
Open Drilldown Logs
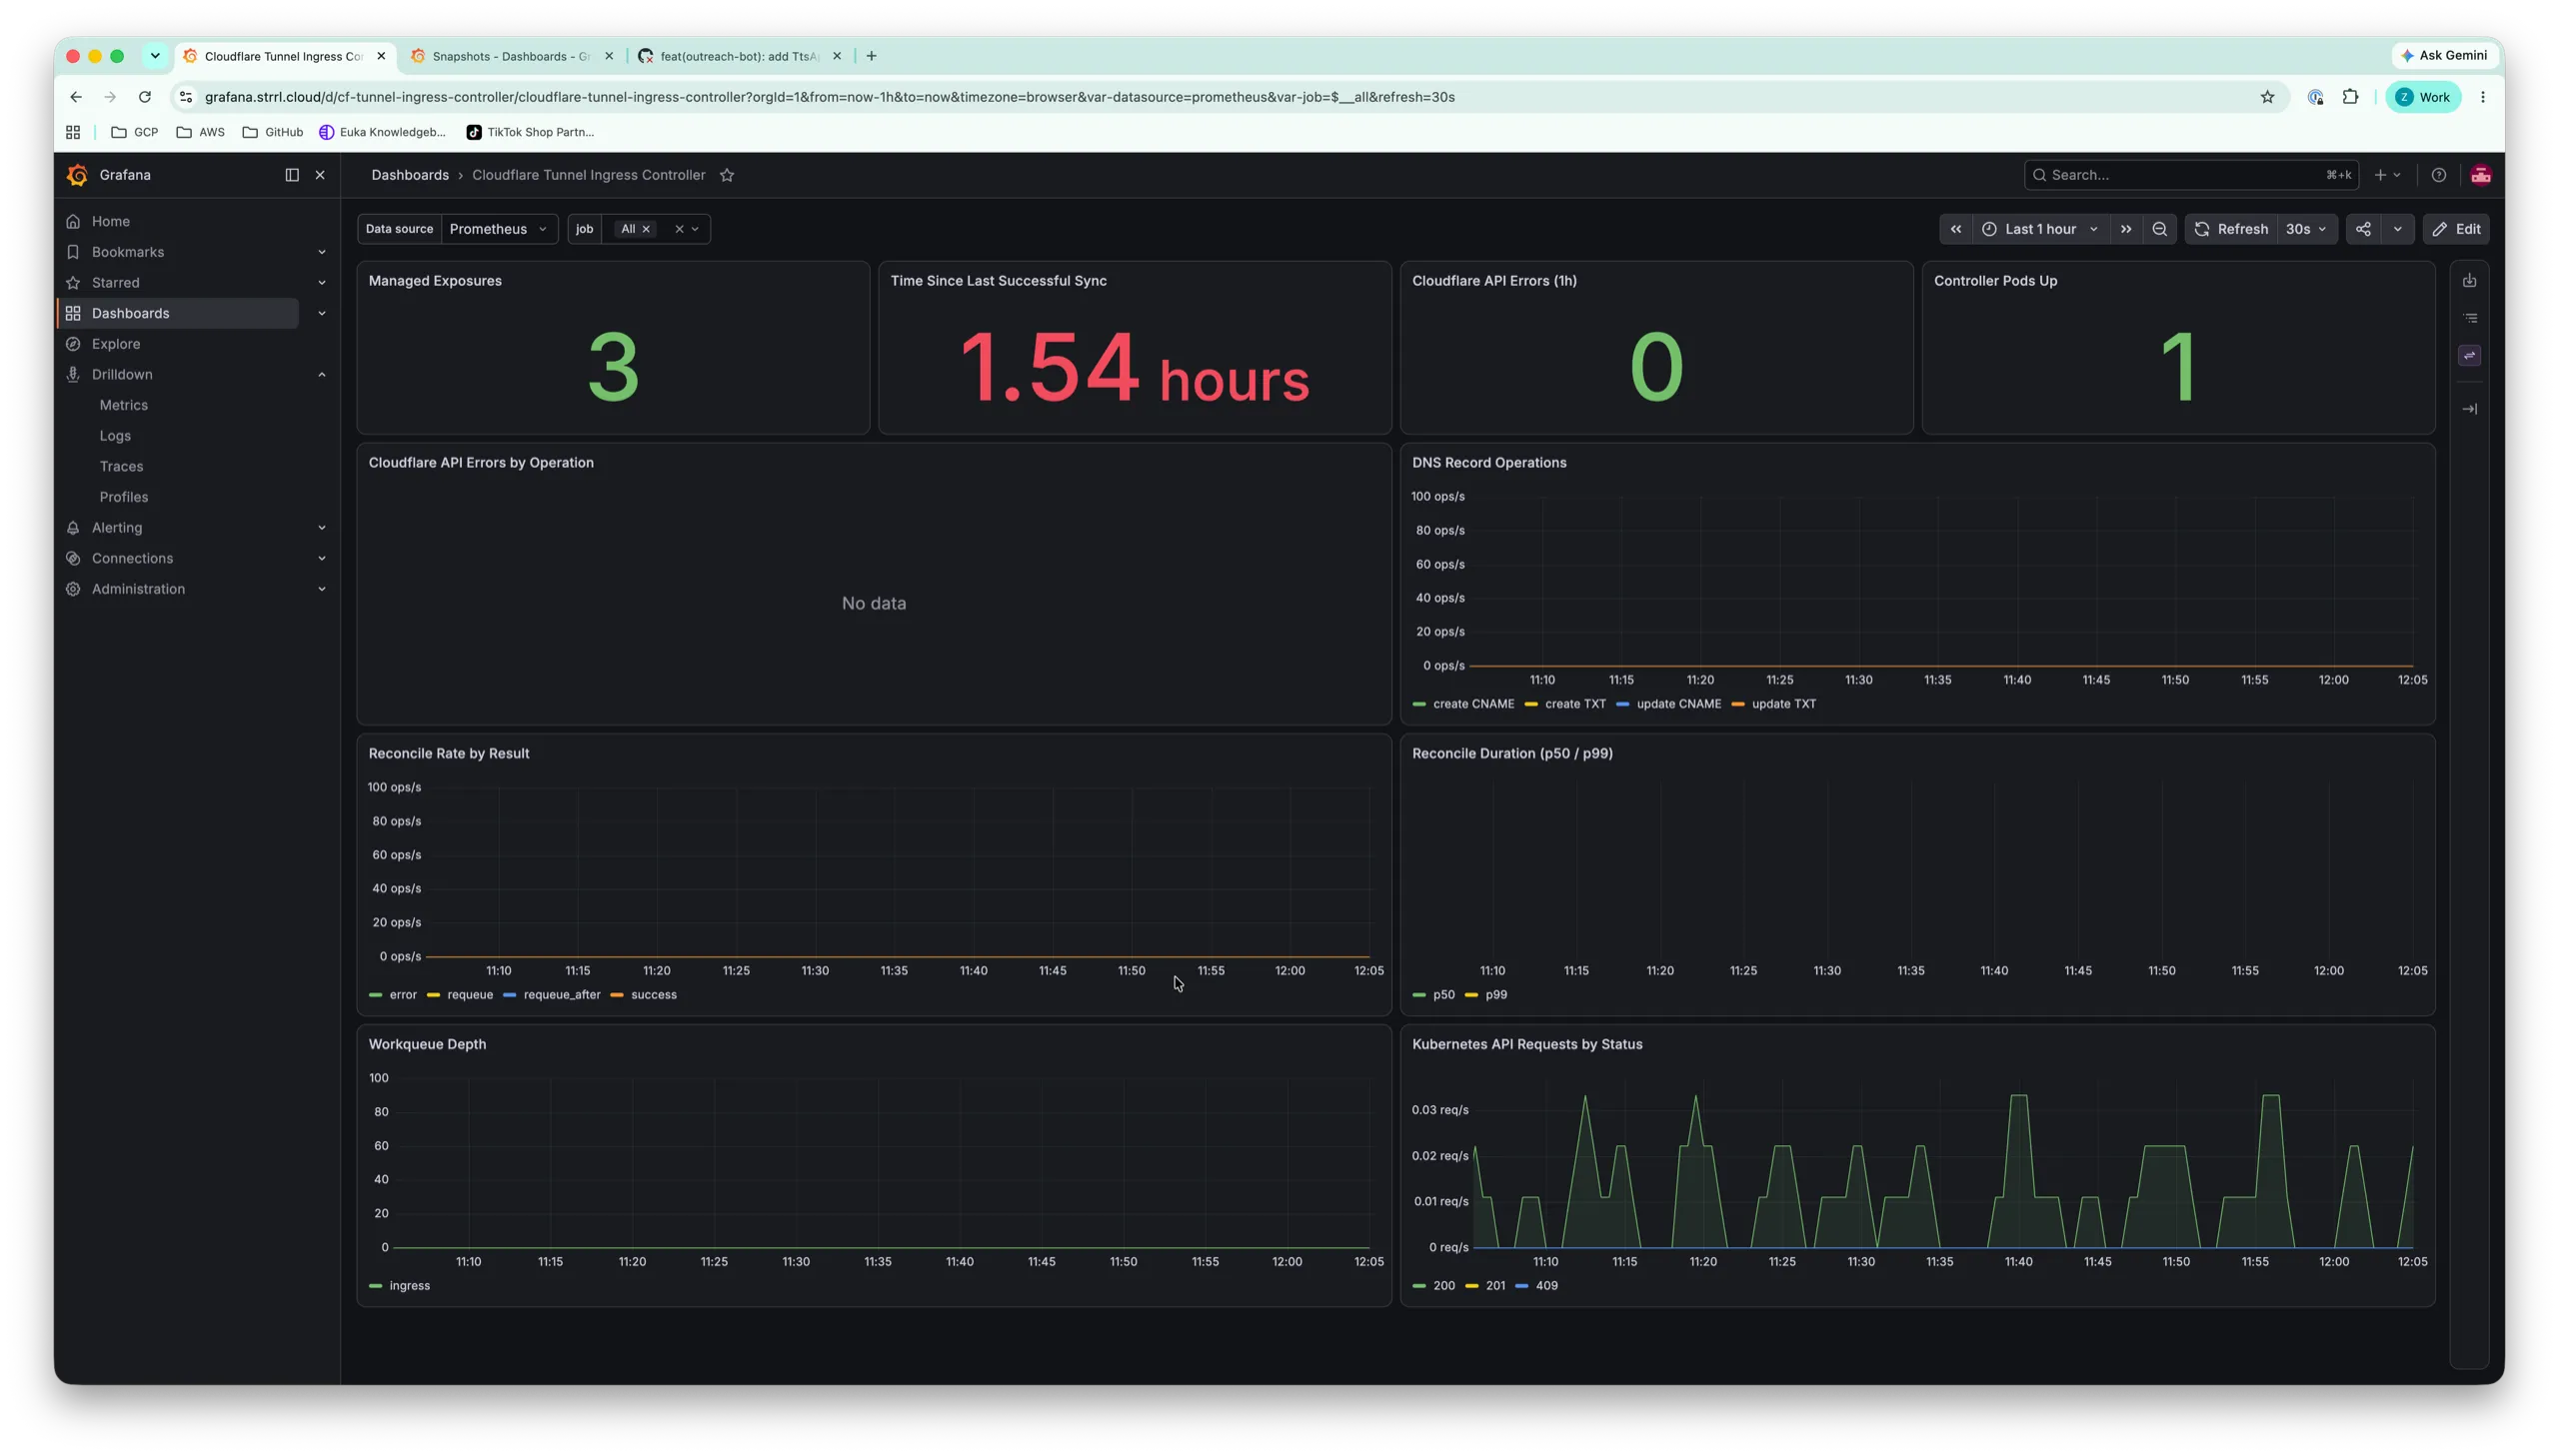pyautogui.click(x=115, y=436)
